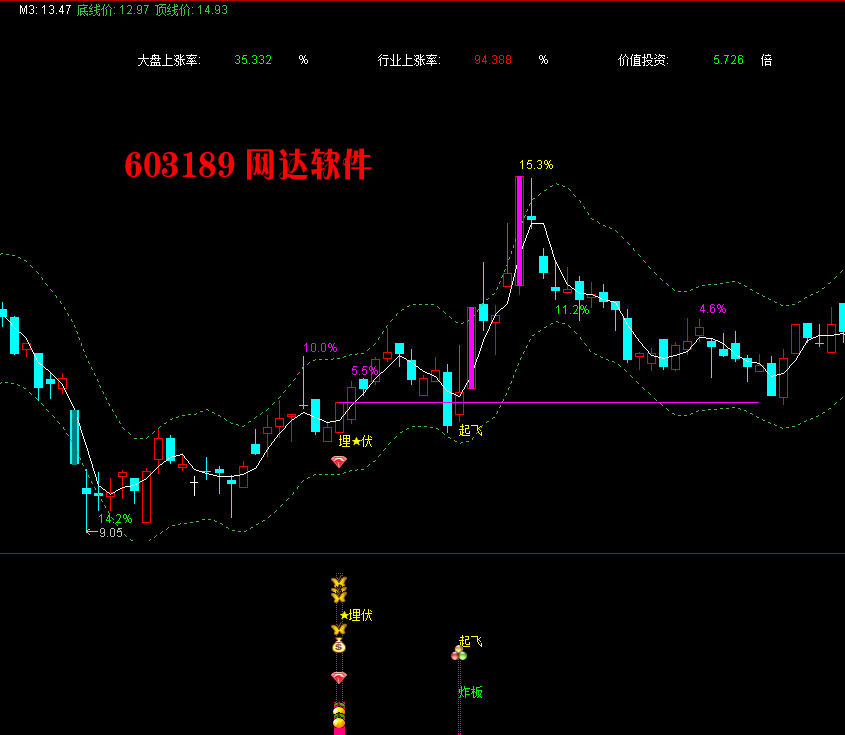Screen dimensions: 845x735
Task: Click the red diamond icon in the lower indicator panel
Action: [x=339, y=677]
